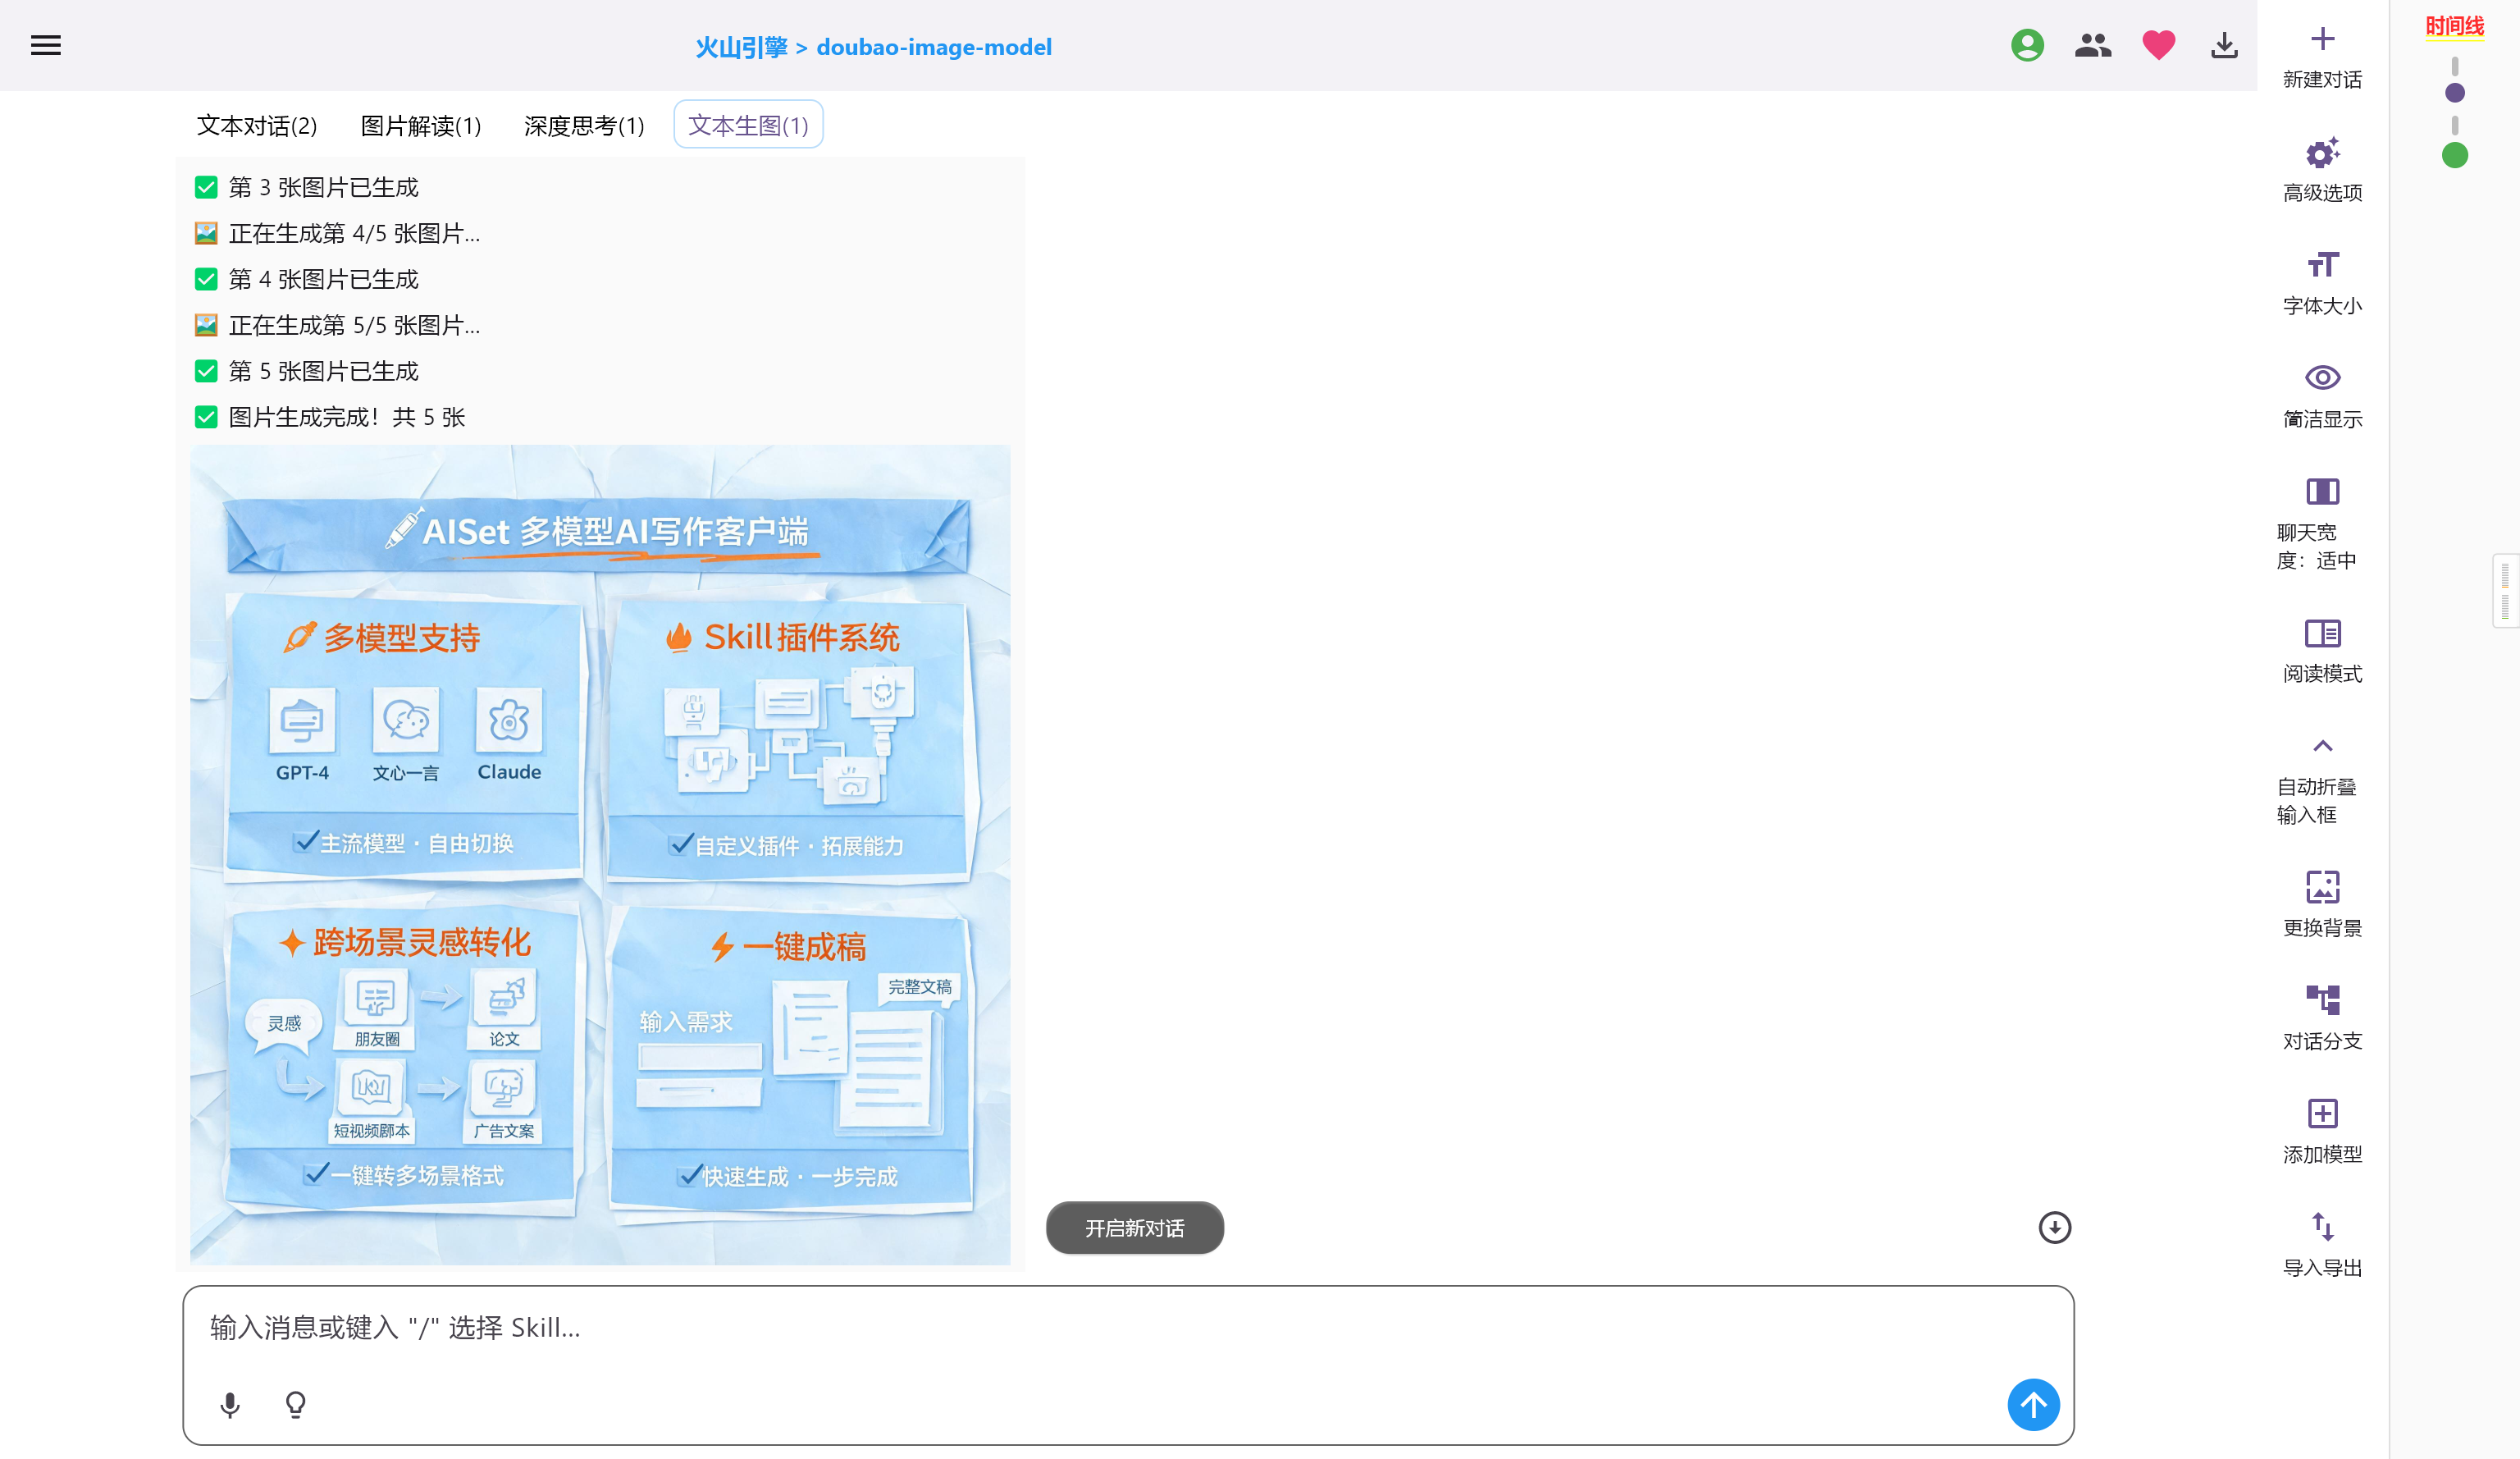2520x1459 pixels.
Task: Click status line 图片生成完成！共 5 张
Action: click(x=330, y=418)
